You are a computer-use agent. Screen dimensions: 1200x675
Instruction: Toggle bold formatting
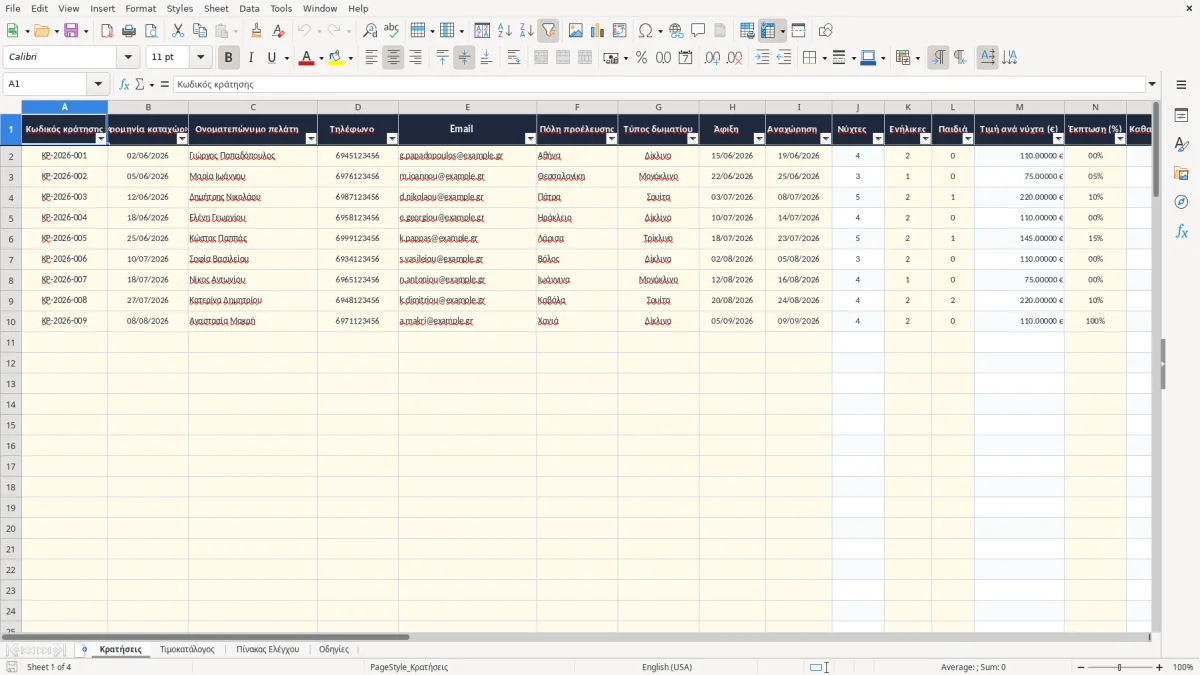229,58
